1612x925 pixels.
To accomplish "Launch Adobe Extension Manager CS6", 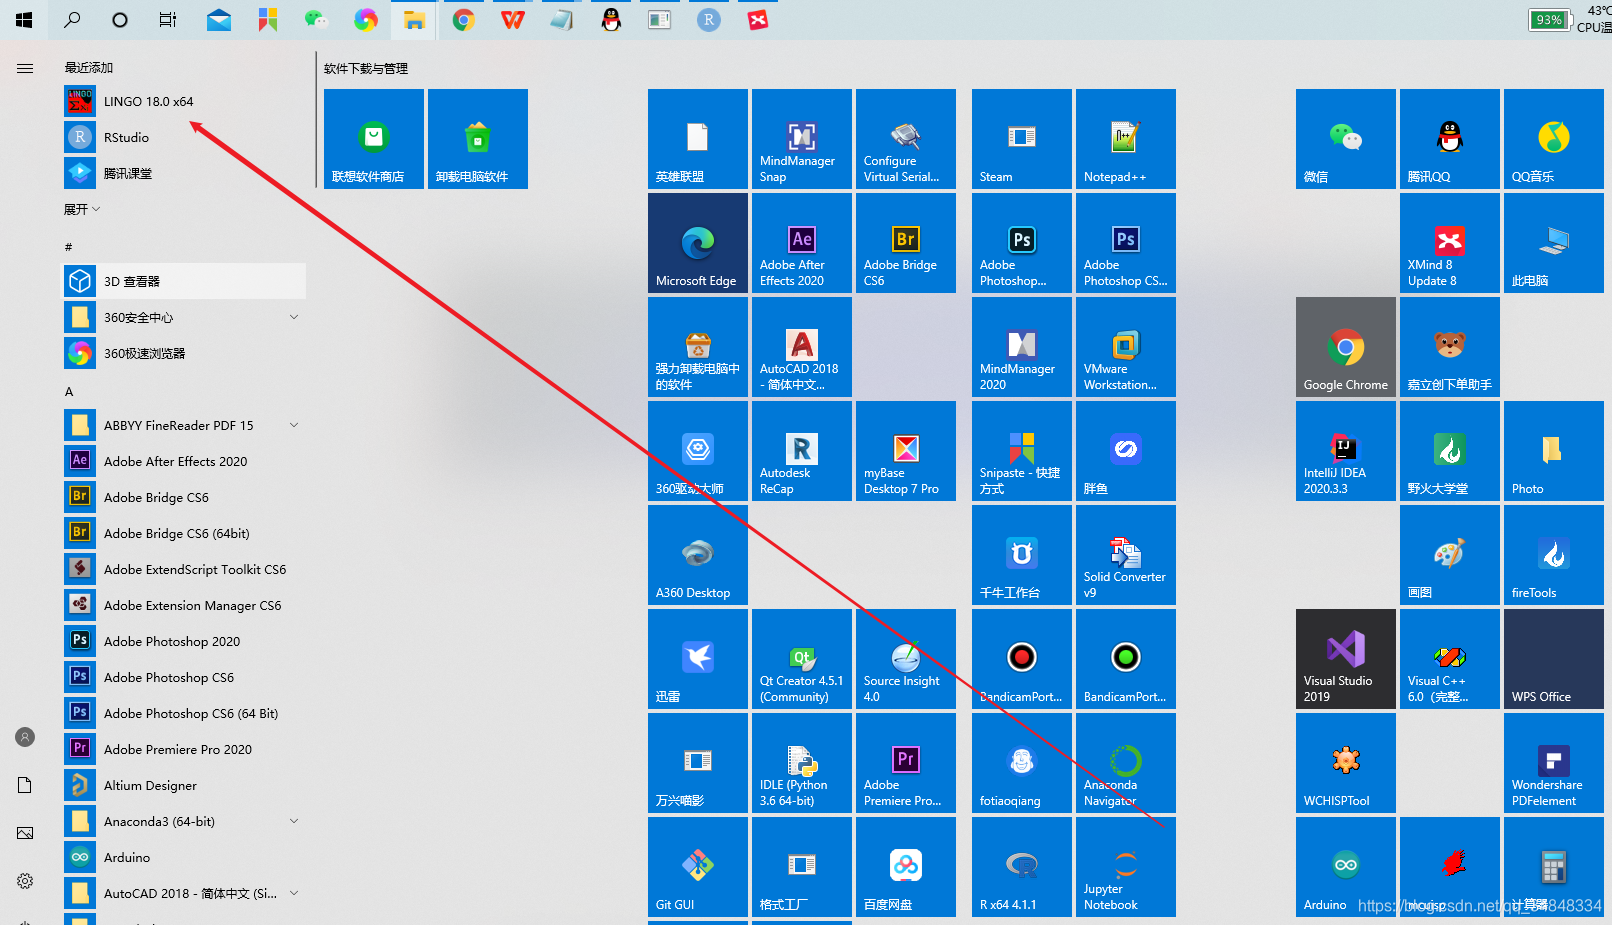I will (185, 605).
